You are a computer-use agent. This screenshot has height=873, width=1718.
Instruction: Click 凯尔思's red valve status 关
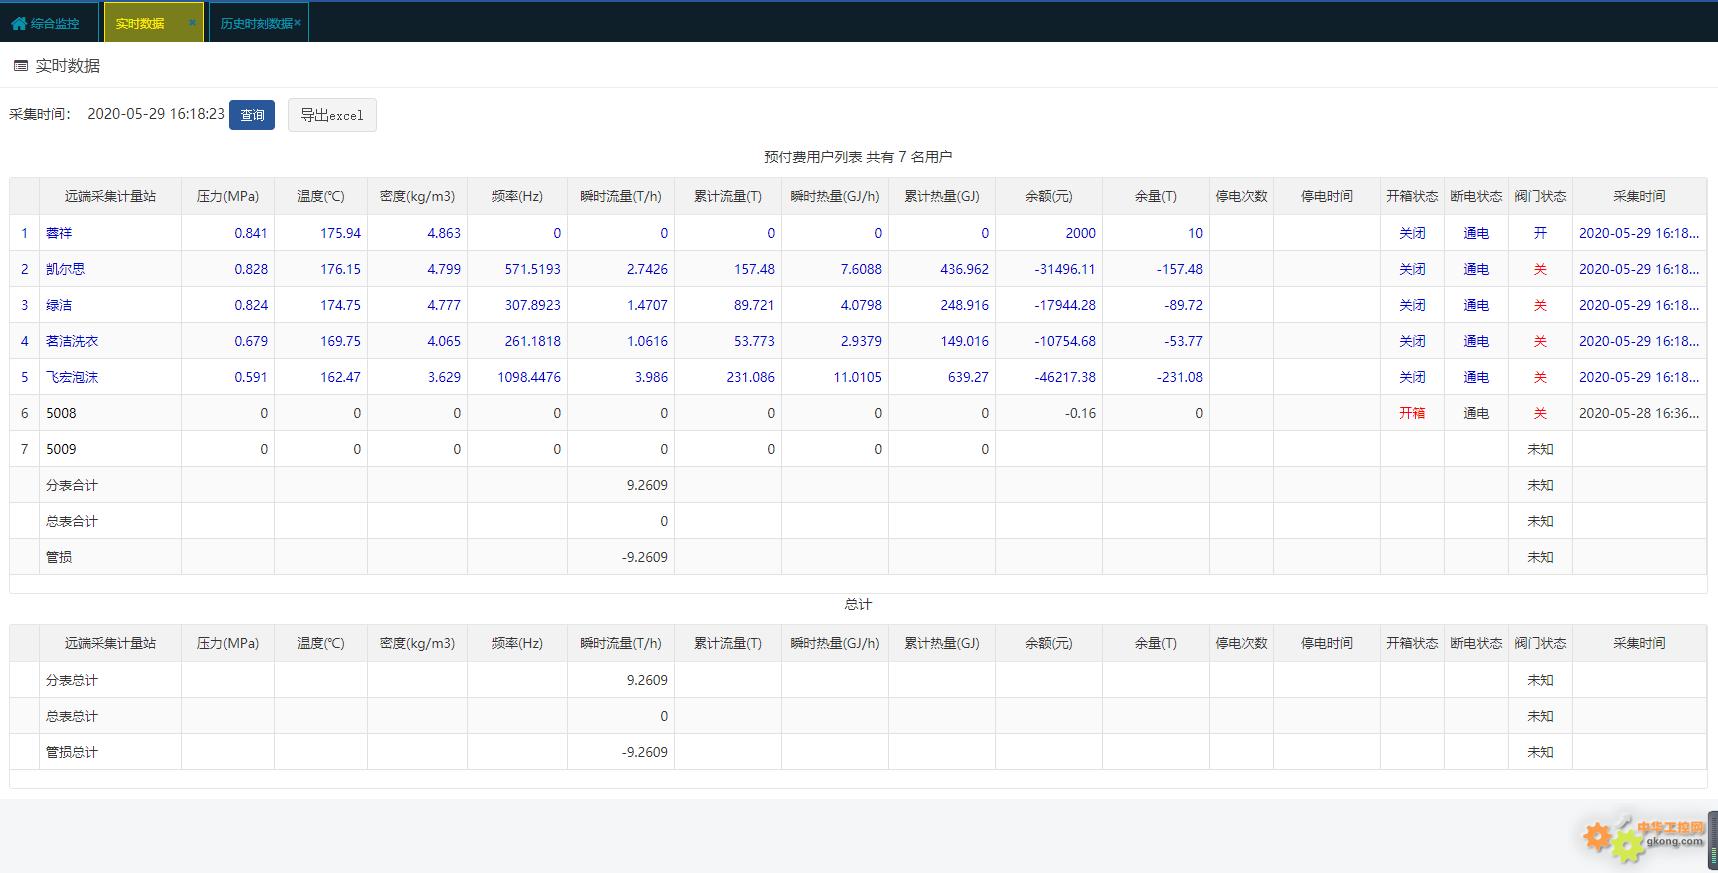1540,269
